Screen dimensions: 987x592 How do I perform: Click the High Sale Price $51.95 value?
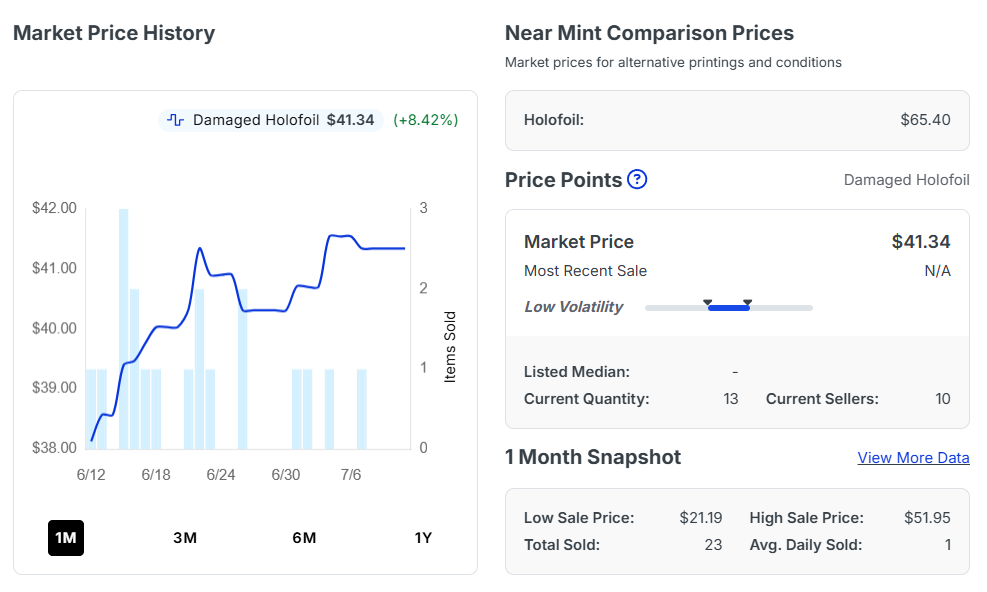(927, 518)
